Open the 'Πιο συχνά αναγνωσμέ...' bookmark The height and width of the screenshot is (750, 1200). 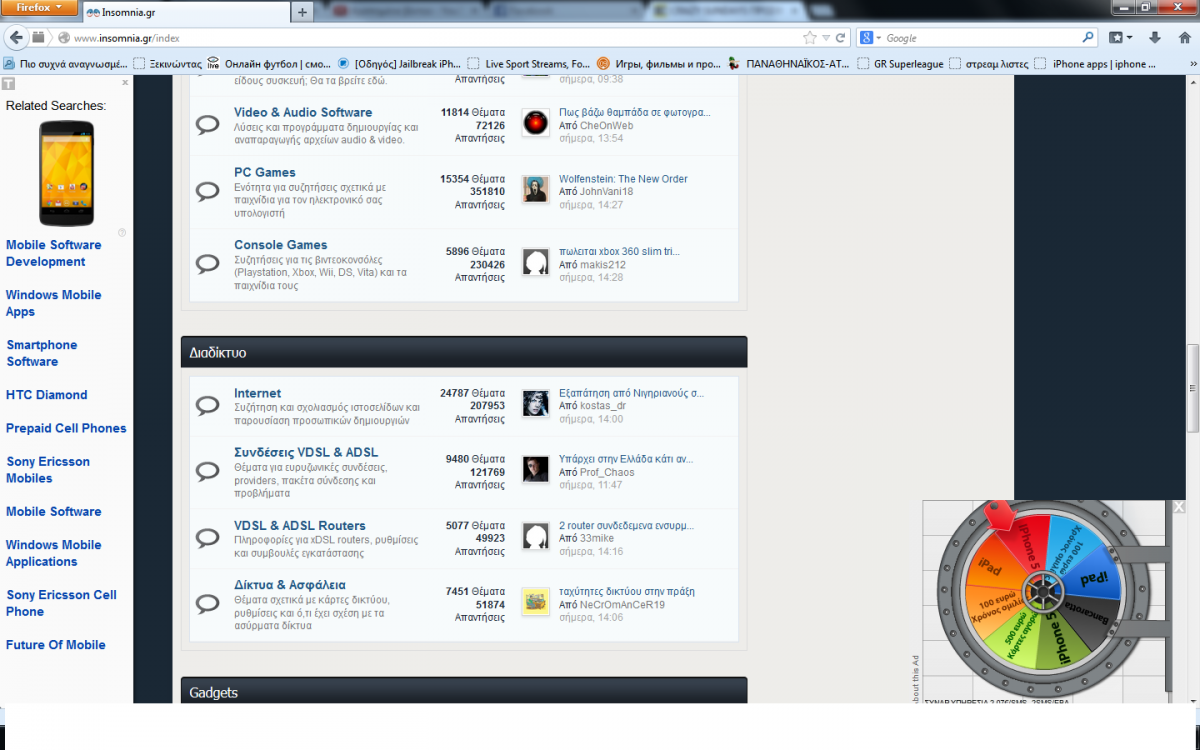click(65, 64)
